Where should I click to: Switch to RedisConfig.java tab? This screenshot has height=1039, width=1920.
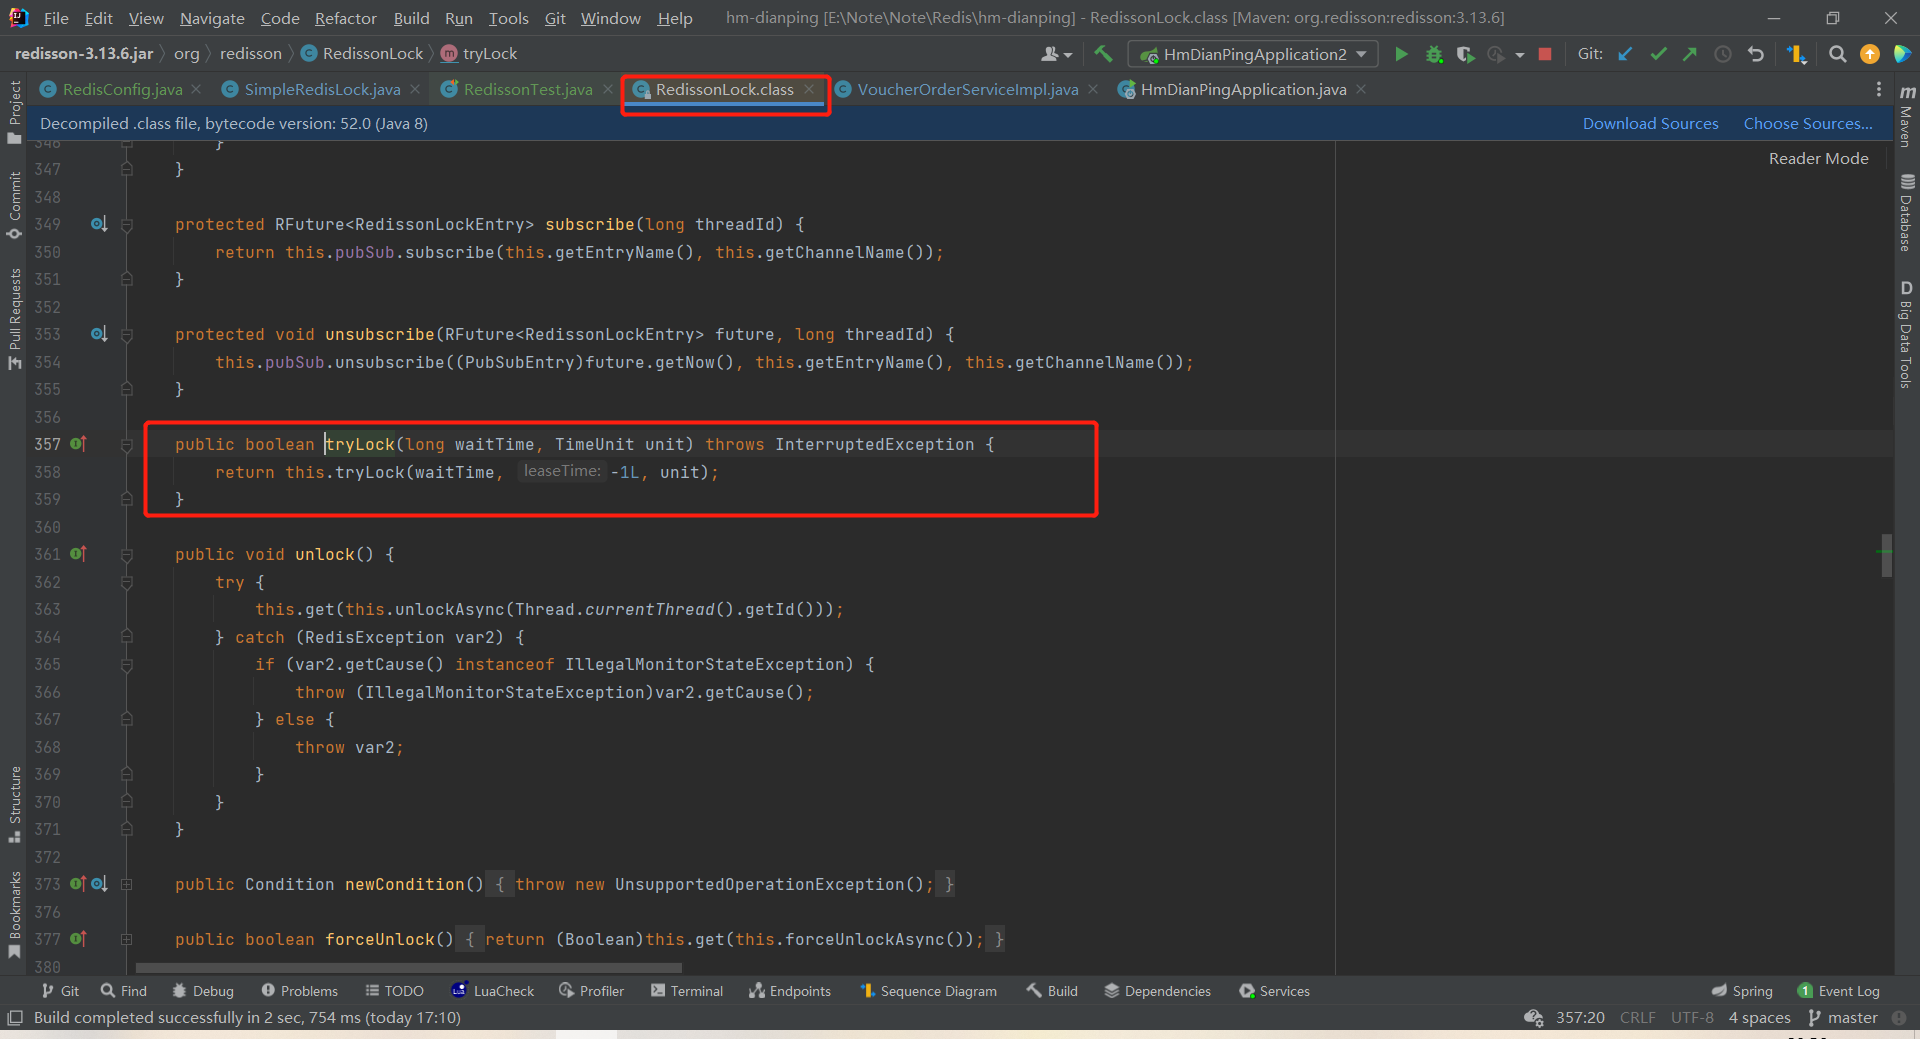click(122, 89)
